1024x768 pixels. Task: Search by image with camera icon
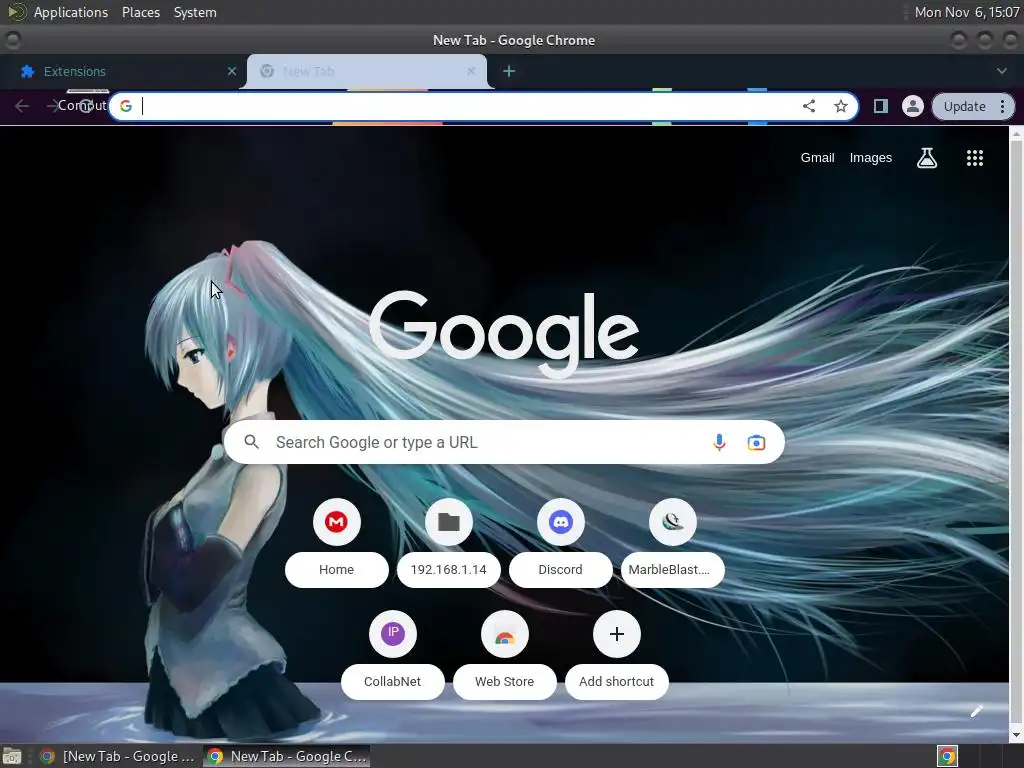pyautogui.click(x=756, y=442)
